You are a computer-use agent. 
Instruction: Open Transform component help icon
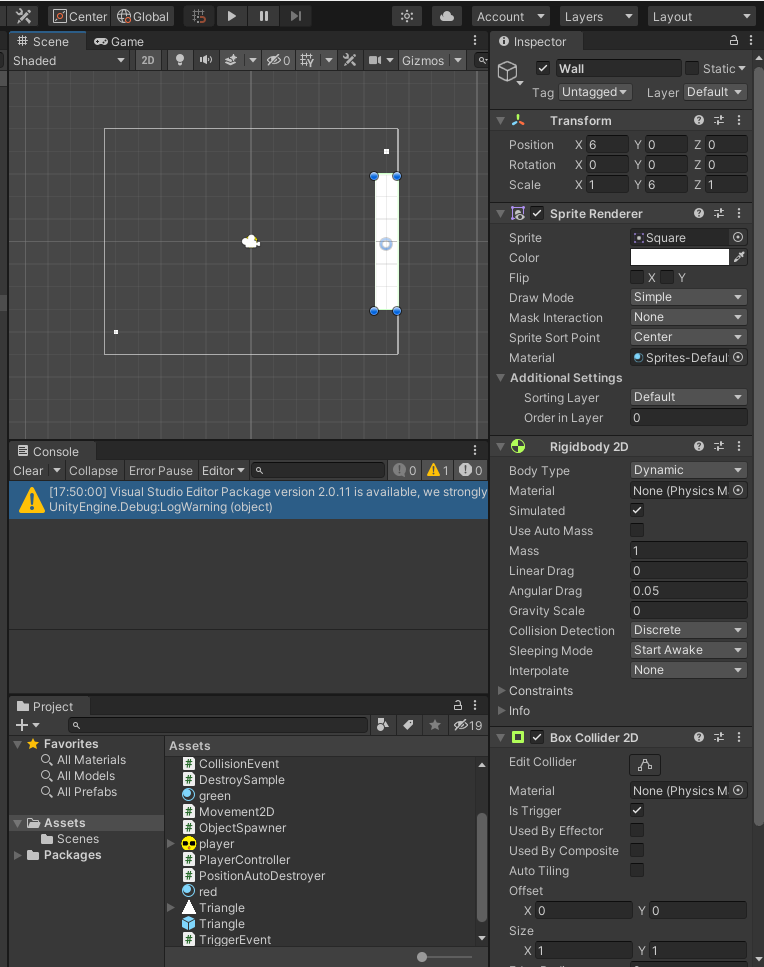coord(699,120)
